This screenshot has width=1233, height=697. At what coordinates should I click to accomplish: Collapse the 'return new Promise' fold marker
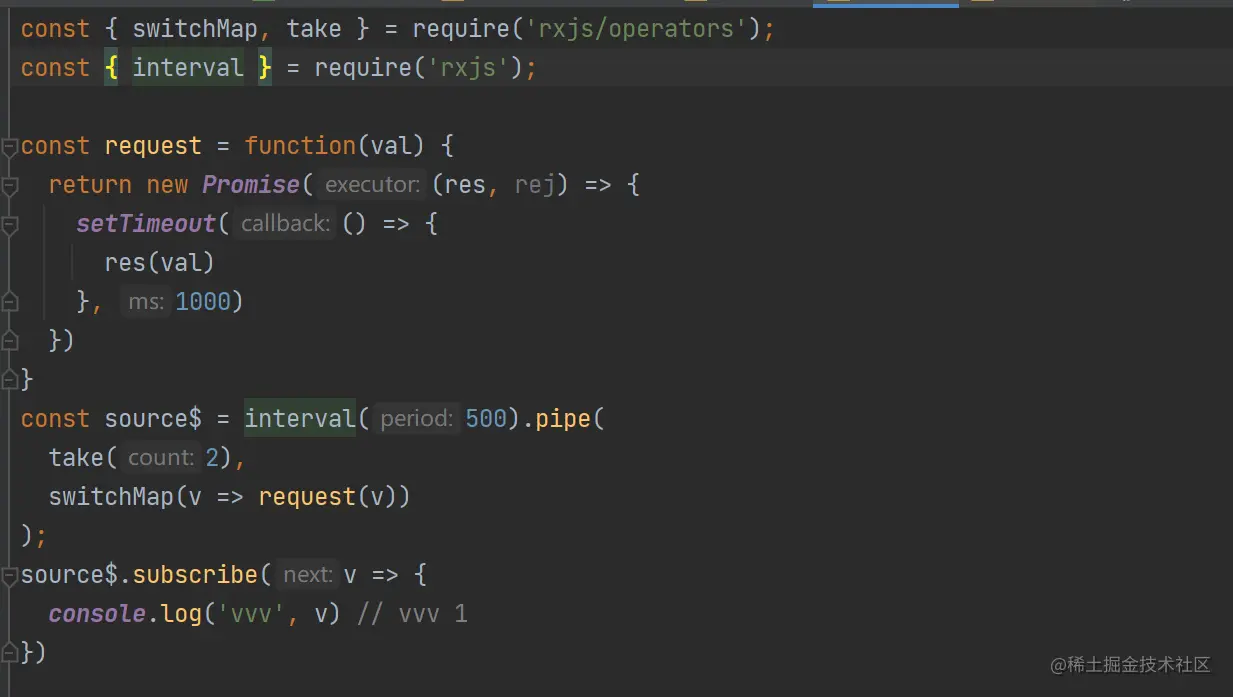click(9, 186)
